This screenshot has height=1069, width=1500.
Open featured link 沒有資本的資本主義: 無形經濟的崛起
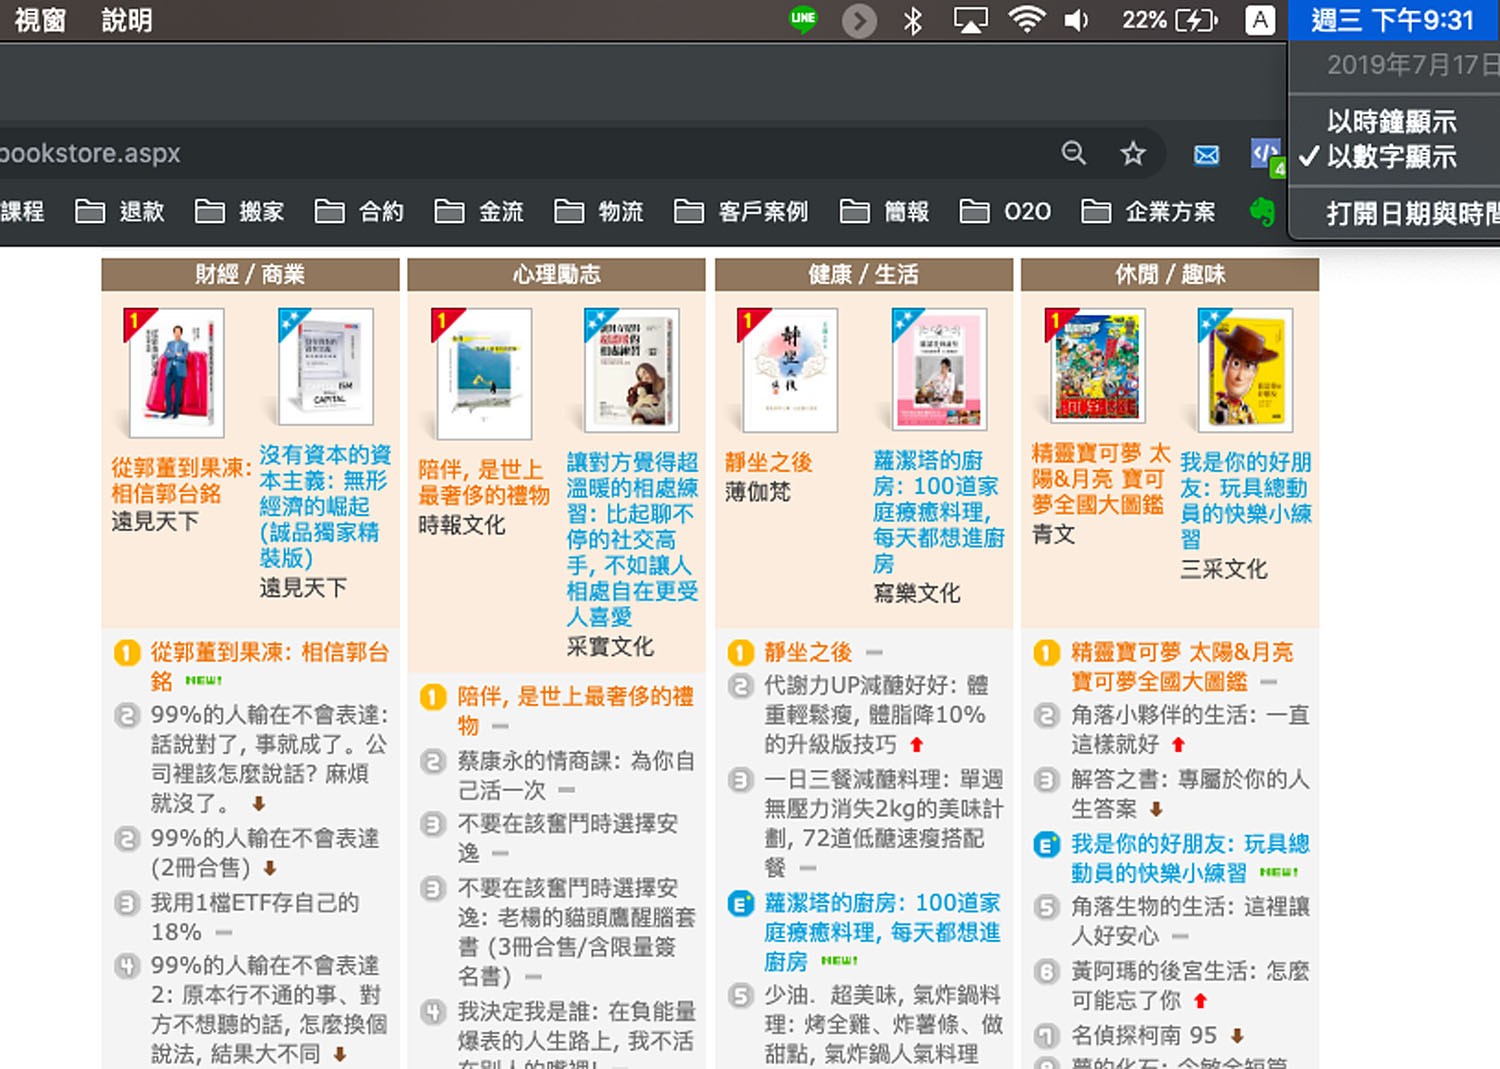(x=325, y=506)
